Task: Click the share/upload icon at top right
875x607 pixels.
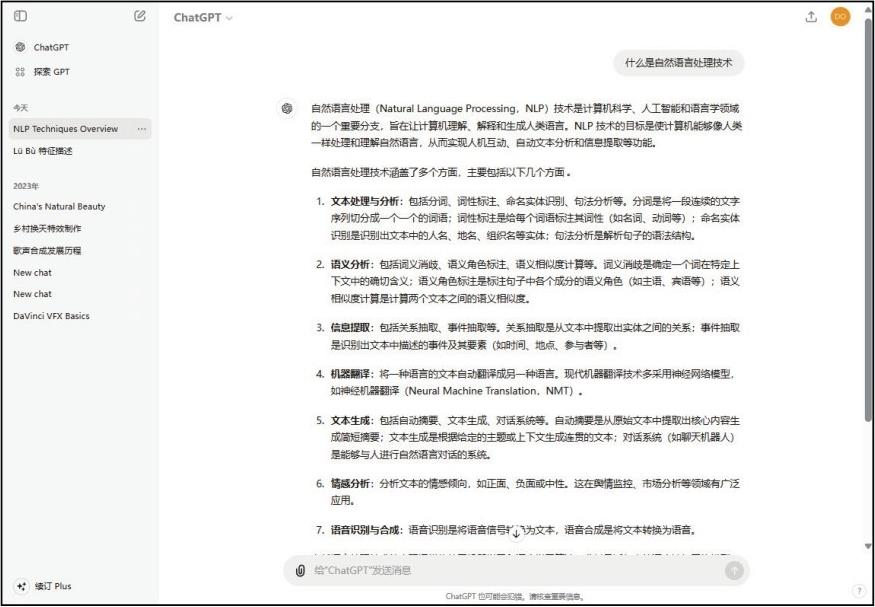Action: click(x=811, y=17)
